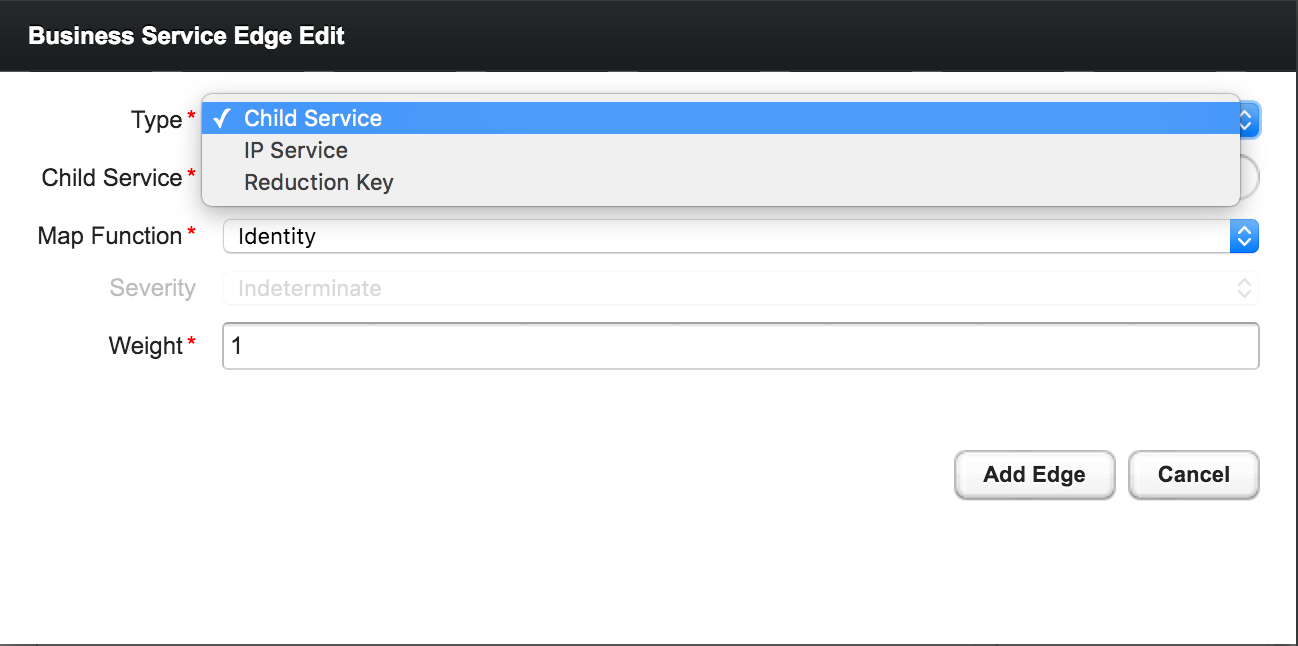Click the Business Service Edge Edit title
The width and height of the screenshot is (1298, 646).
coord(186,36)
